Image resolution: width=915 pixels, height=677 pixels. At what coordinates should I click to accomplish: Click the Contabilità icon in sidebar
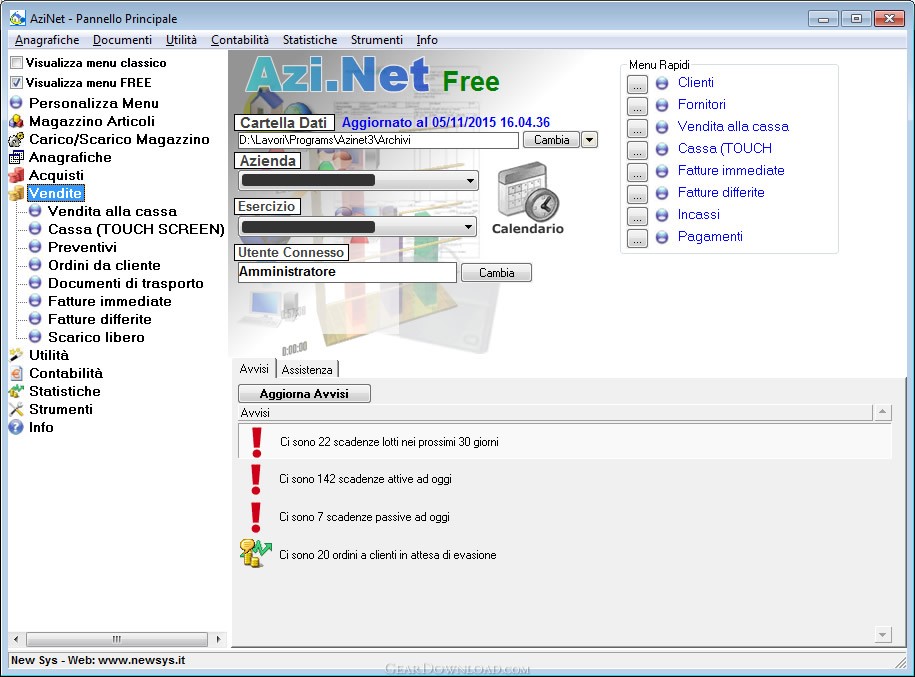tap(16, 374)
